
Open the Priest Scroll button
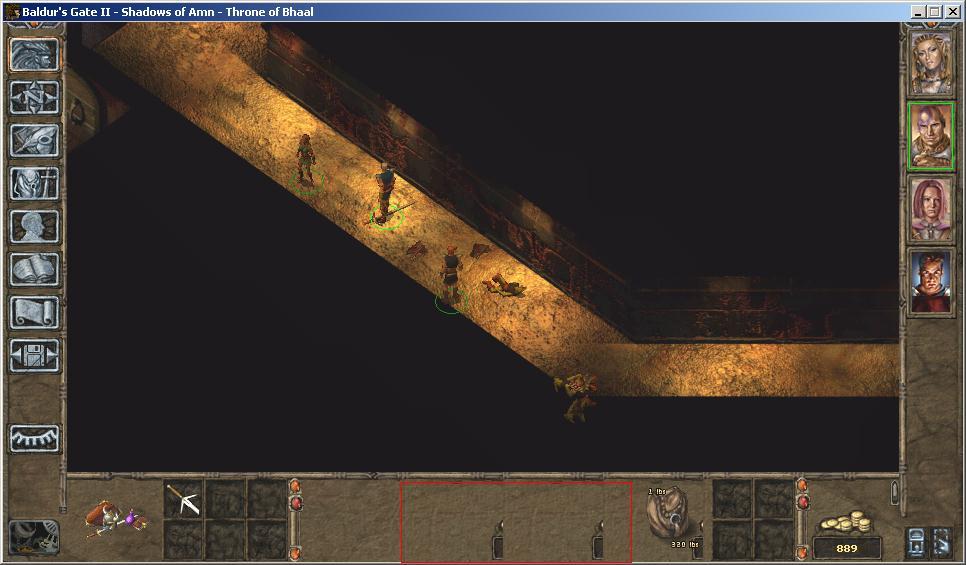[34, 313]
